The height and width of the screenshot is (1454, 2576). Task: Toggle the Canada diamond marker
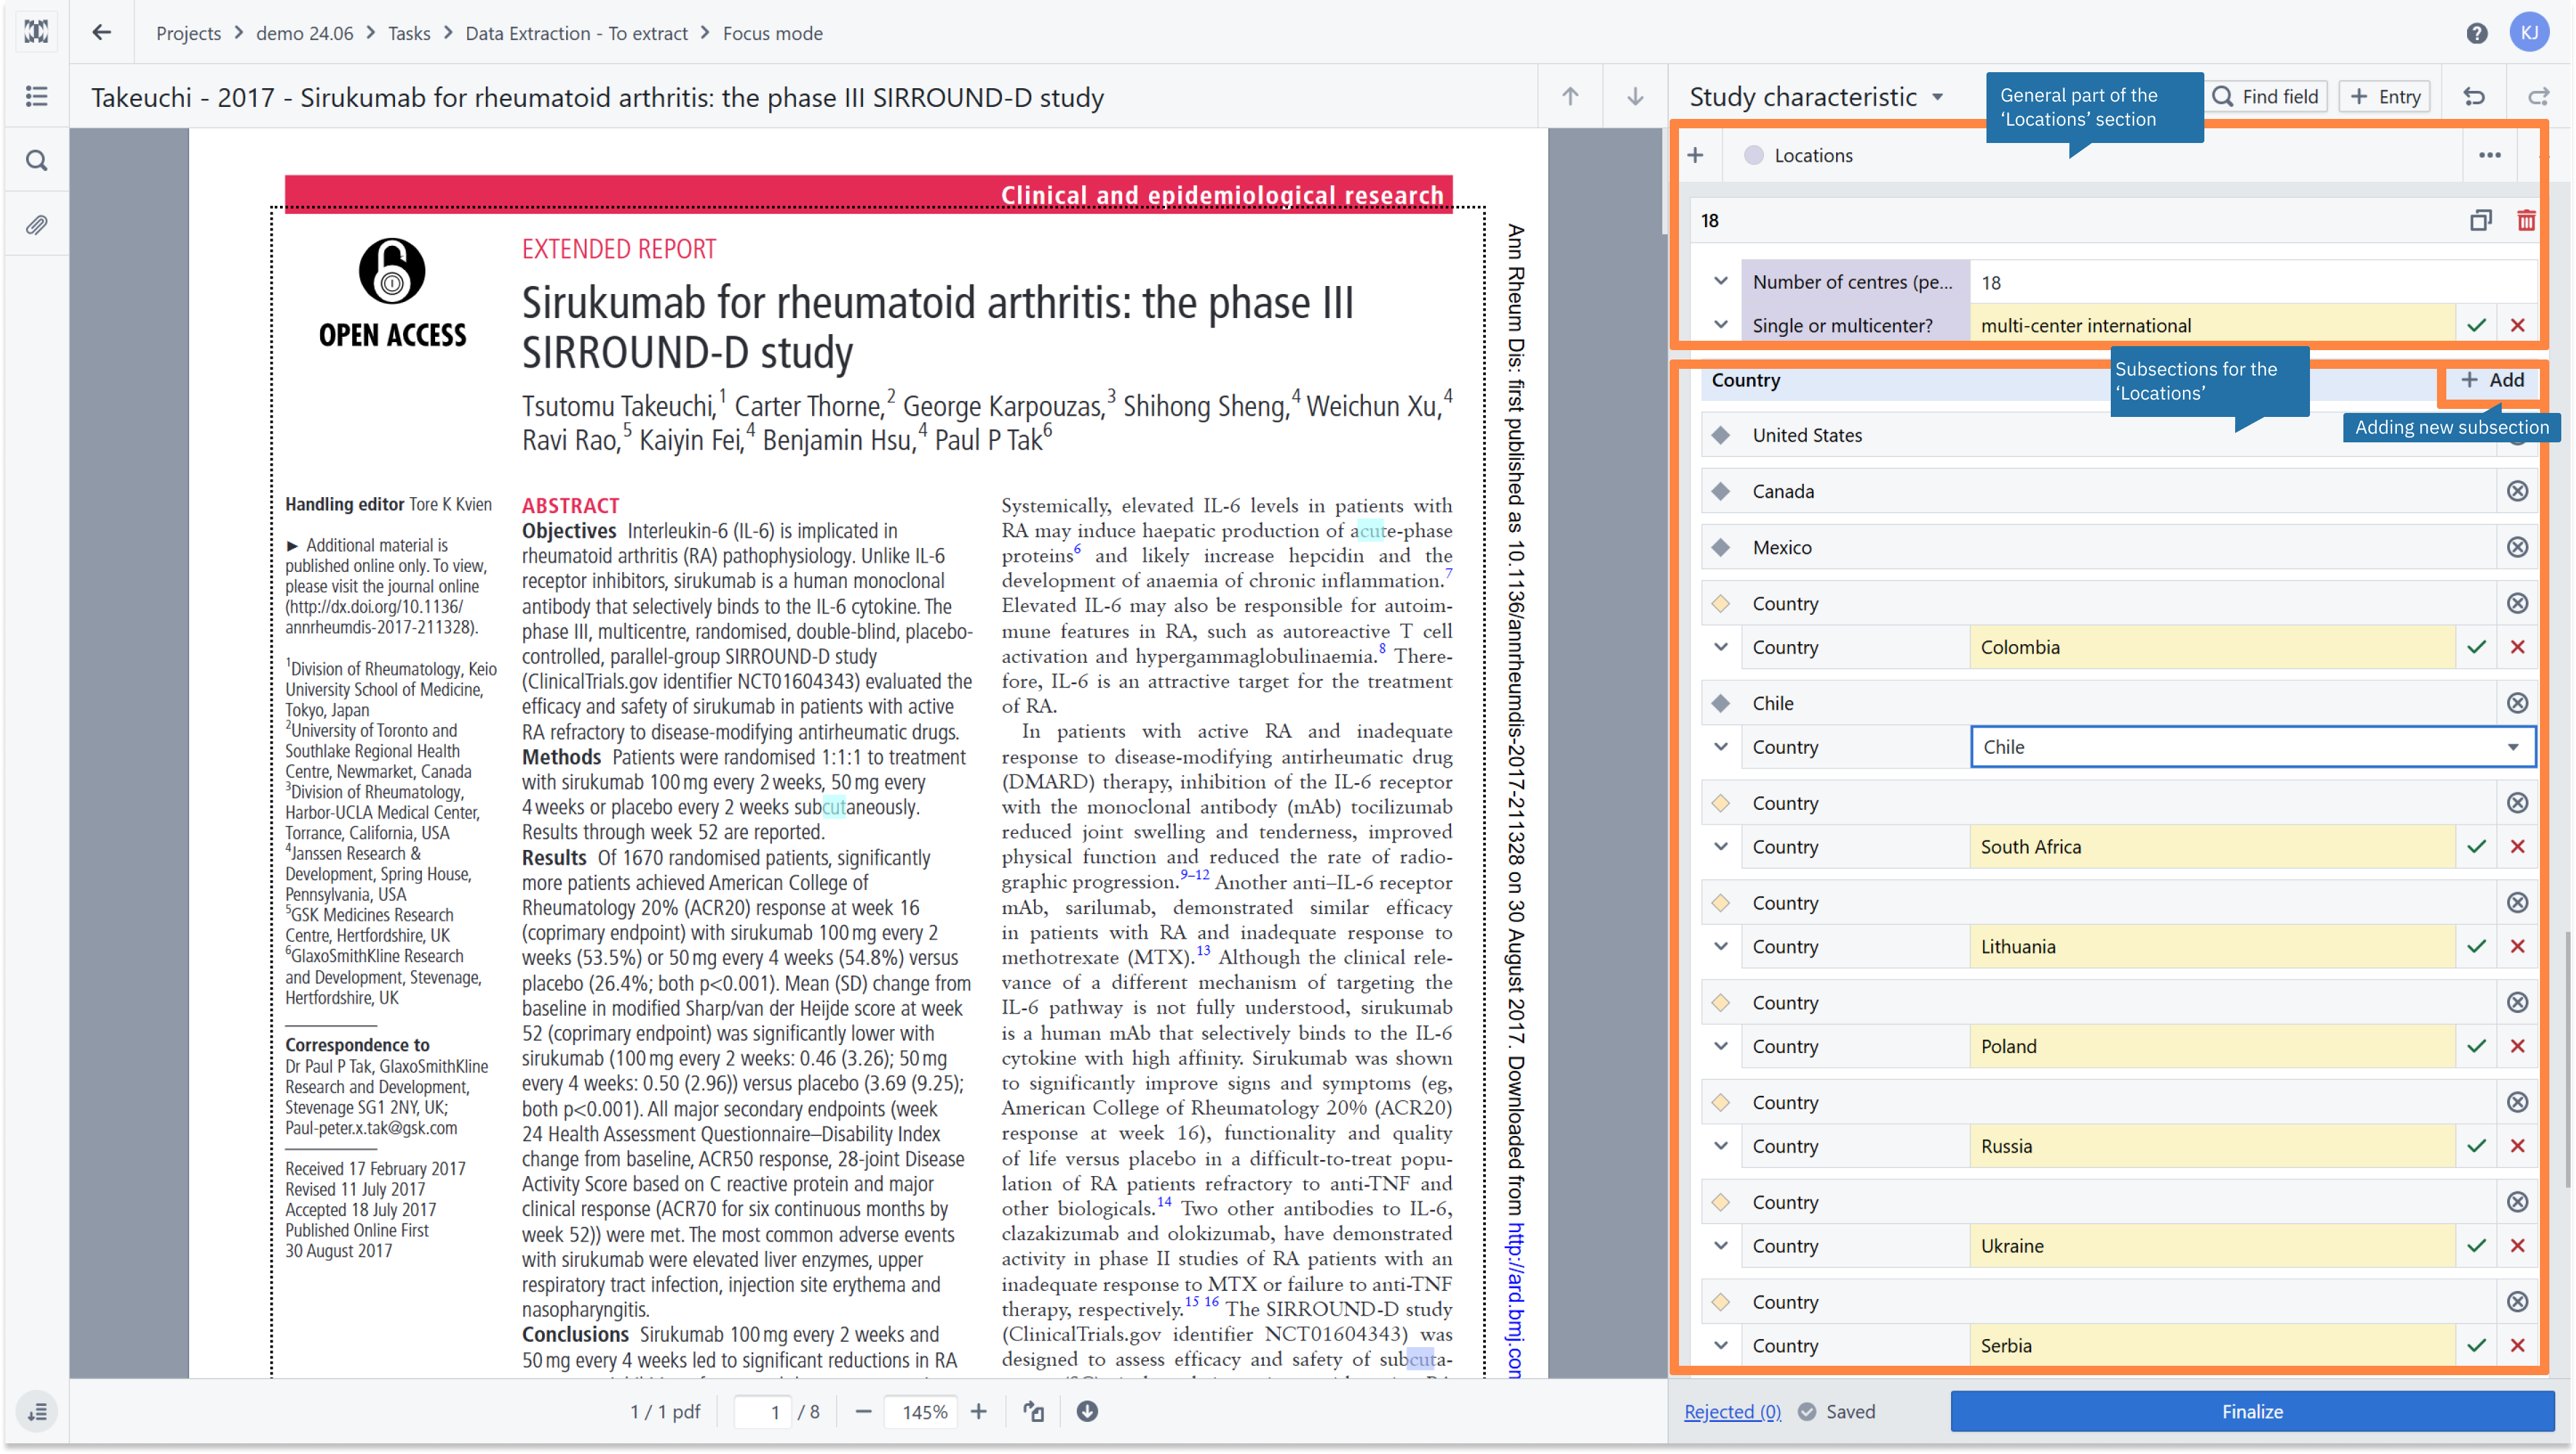[x=1720, y=491]
